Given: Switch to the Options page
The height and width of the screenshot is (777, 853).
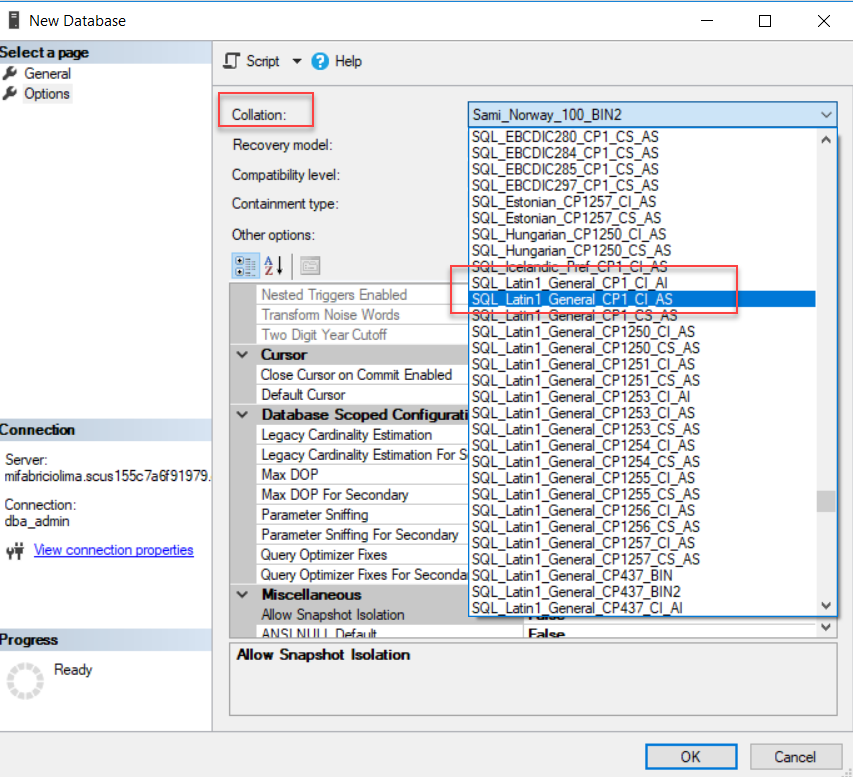Looking at the screenshot, I should [47, 93].
